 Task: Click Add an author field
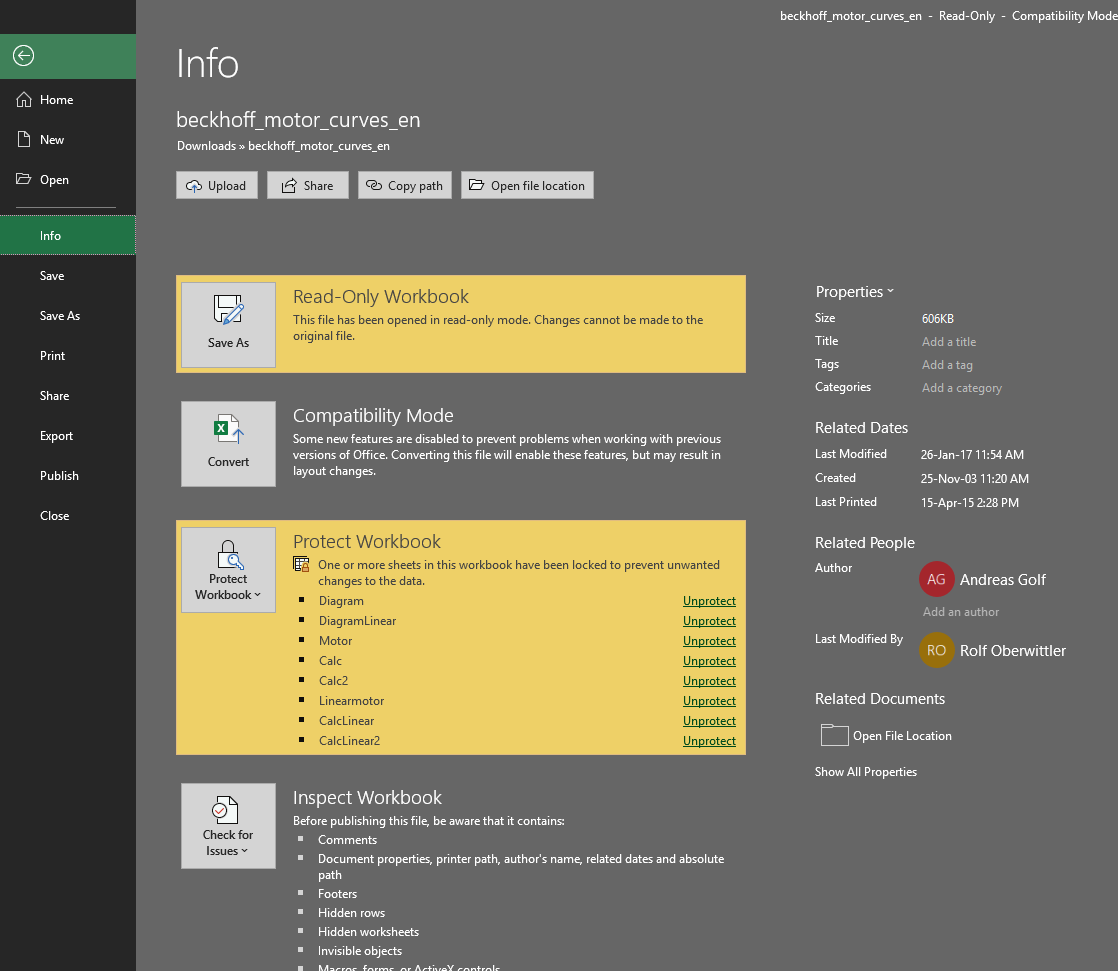tap(960, 612)
